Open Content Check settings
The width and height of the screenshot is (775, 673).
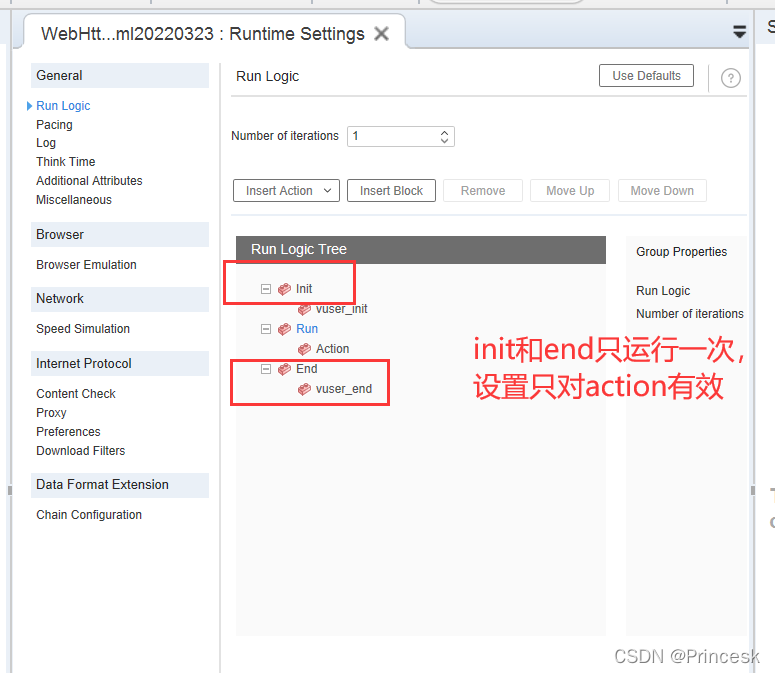[76, 394]
